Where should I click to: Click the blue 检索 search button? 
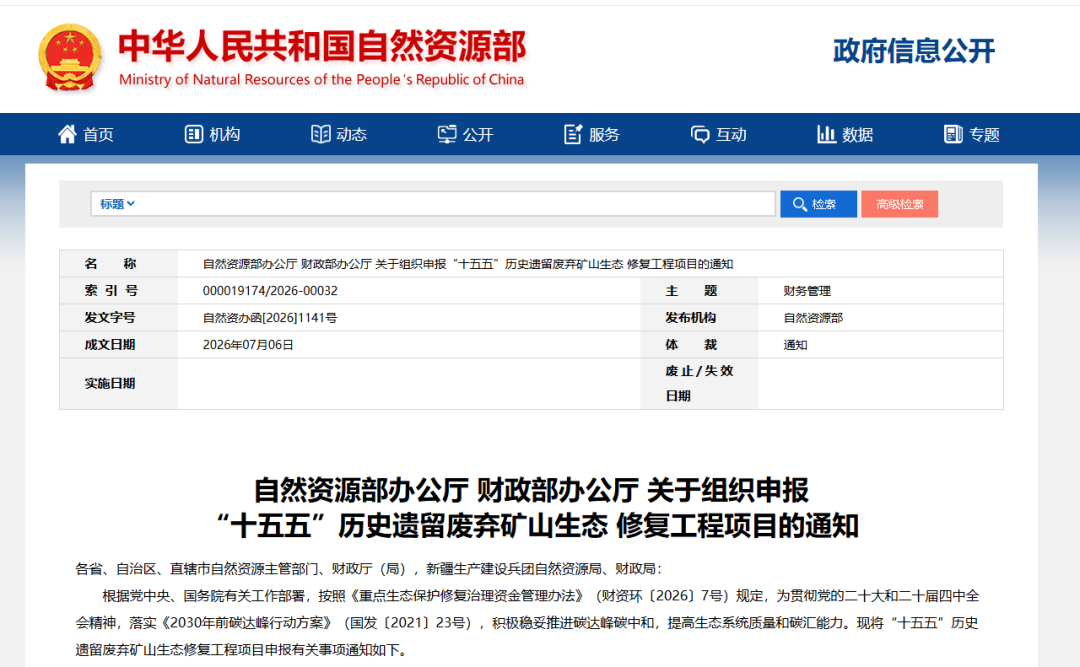tap(818, 204)
